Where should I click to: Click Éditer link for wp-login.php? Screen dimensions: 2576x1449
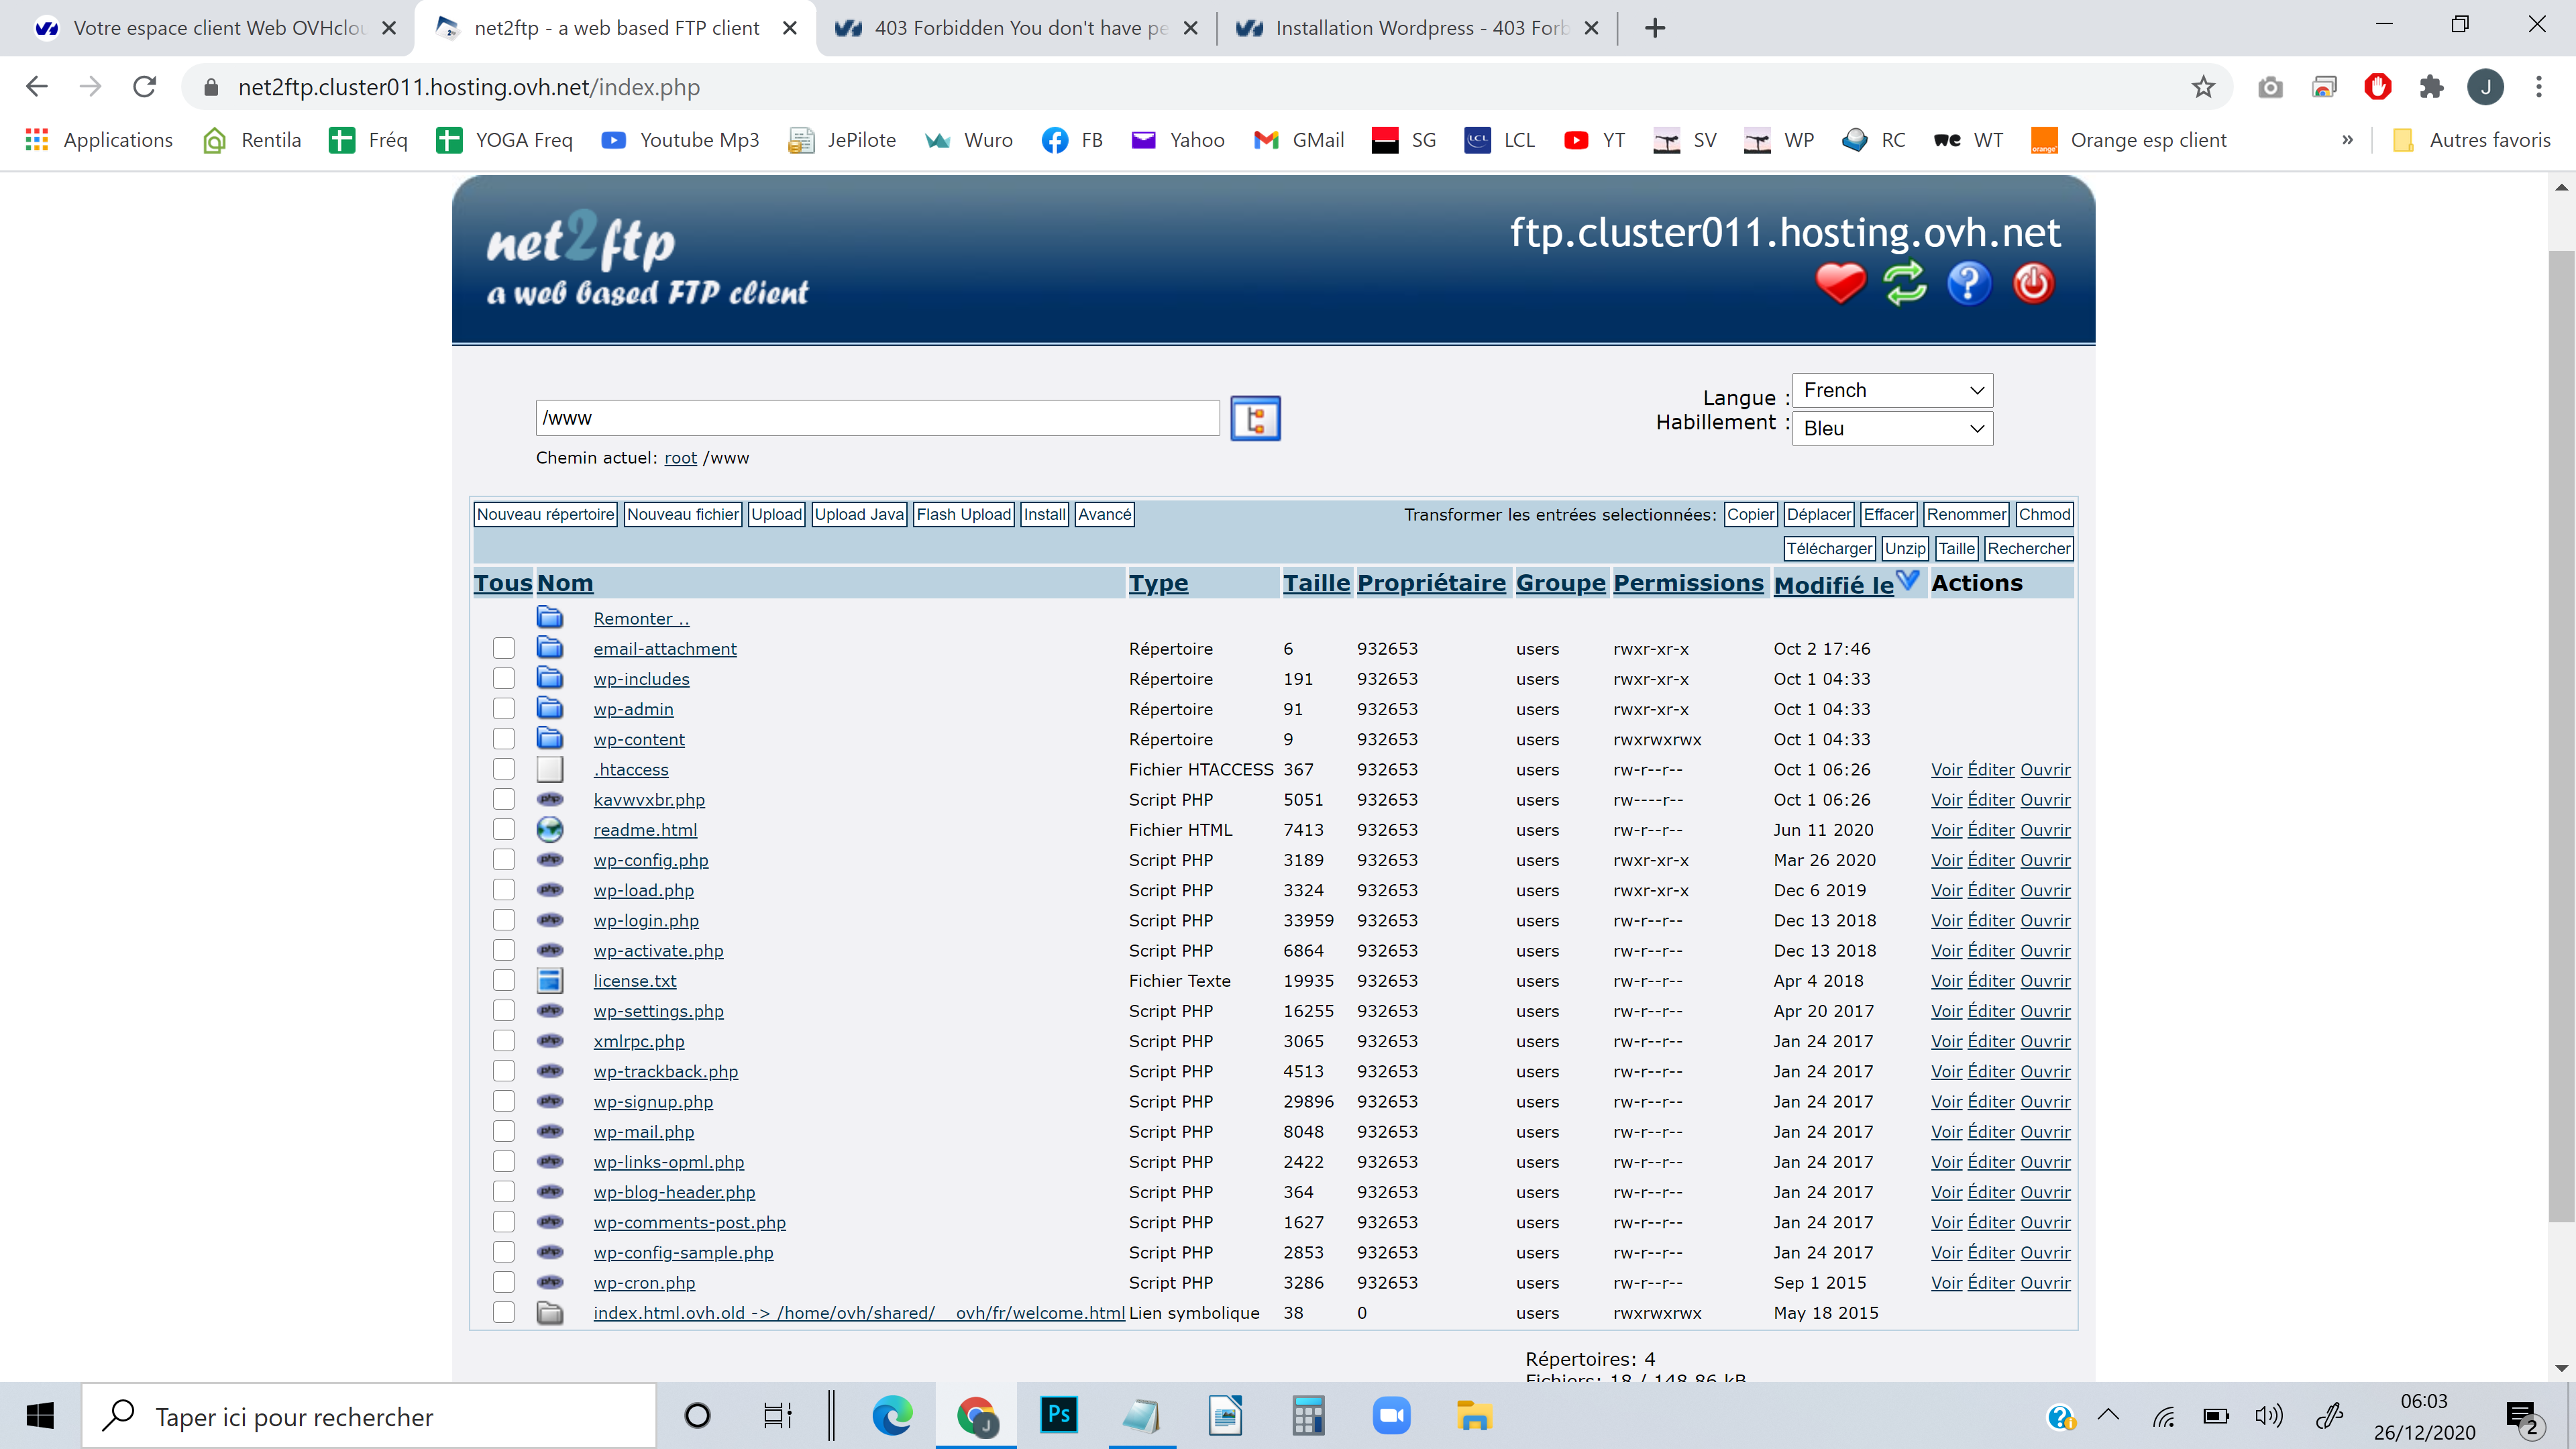[x=1990, y=920]
